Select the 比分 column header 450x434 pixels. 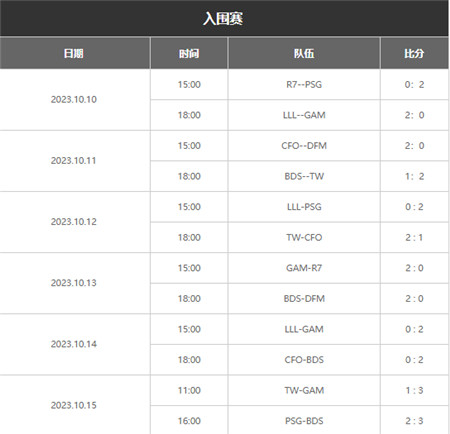pos(414,53)
